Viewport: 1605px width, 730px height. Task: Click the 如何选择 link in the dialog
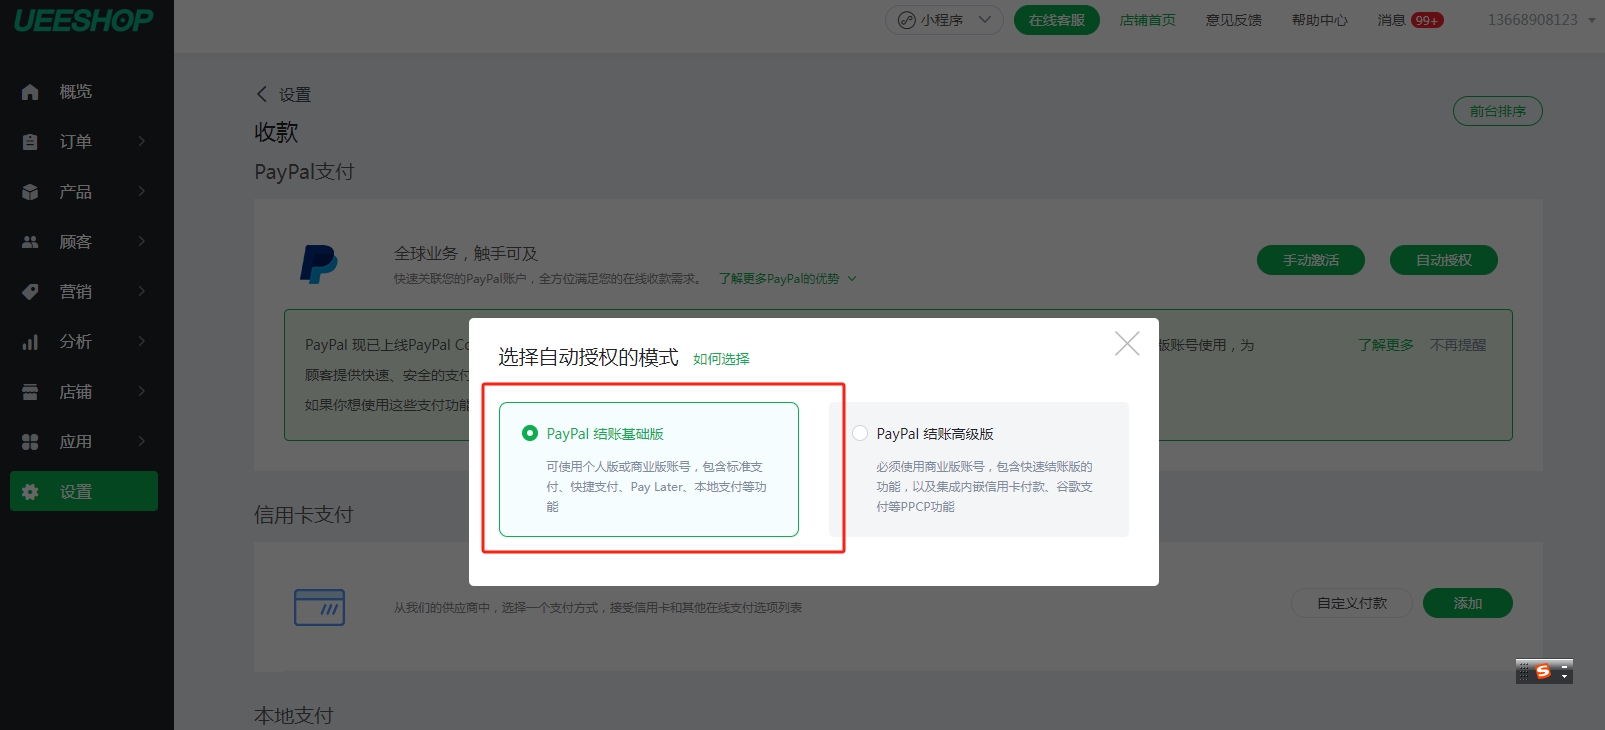[x=721, y=359]
